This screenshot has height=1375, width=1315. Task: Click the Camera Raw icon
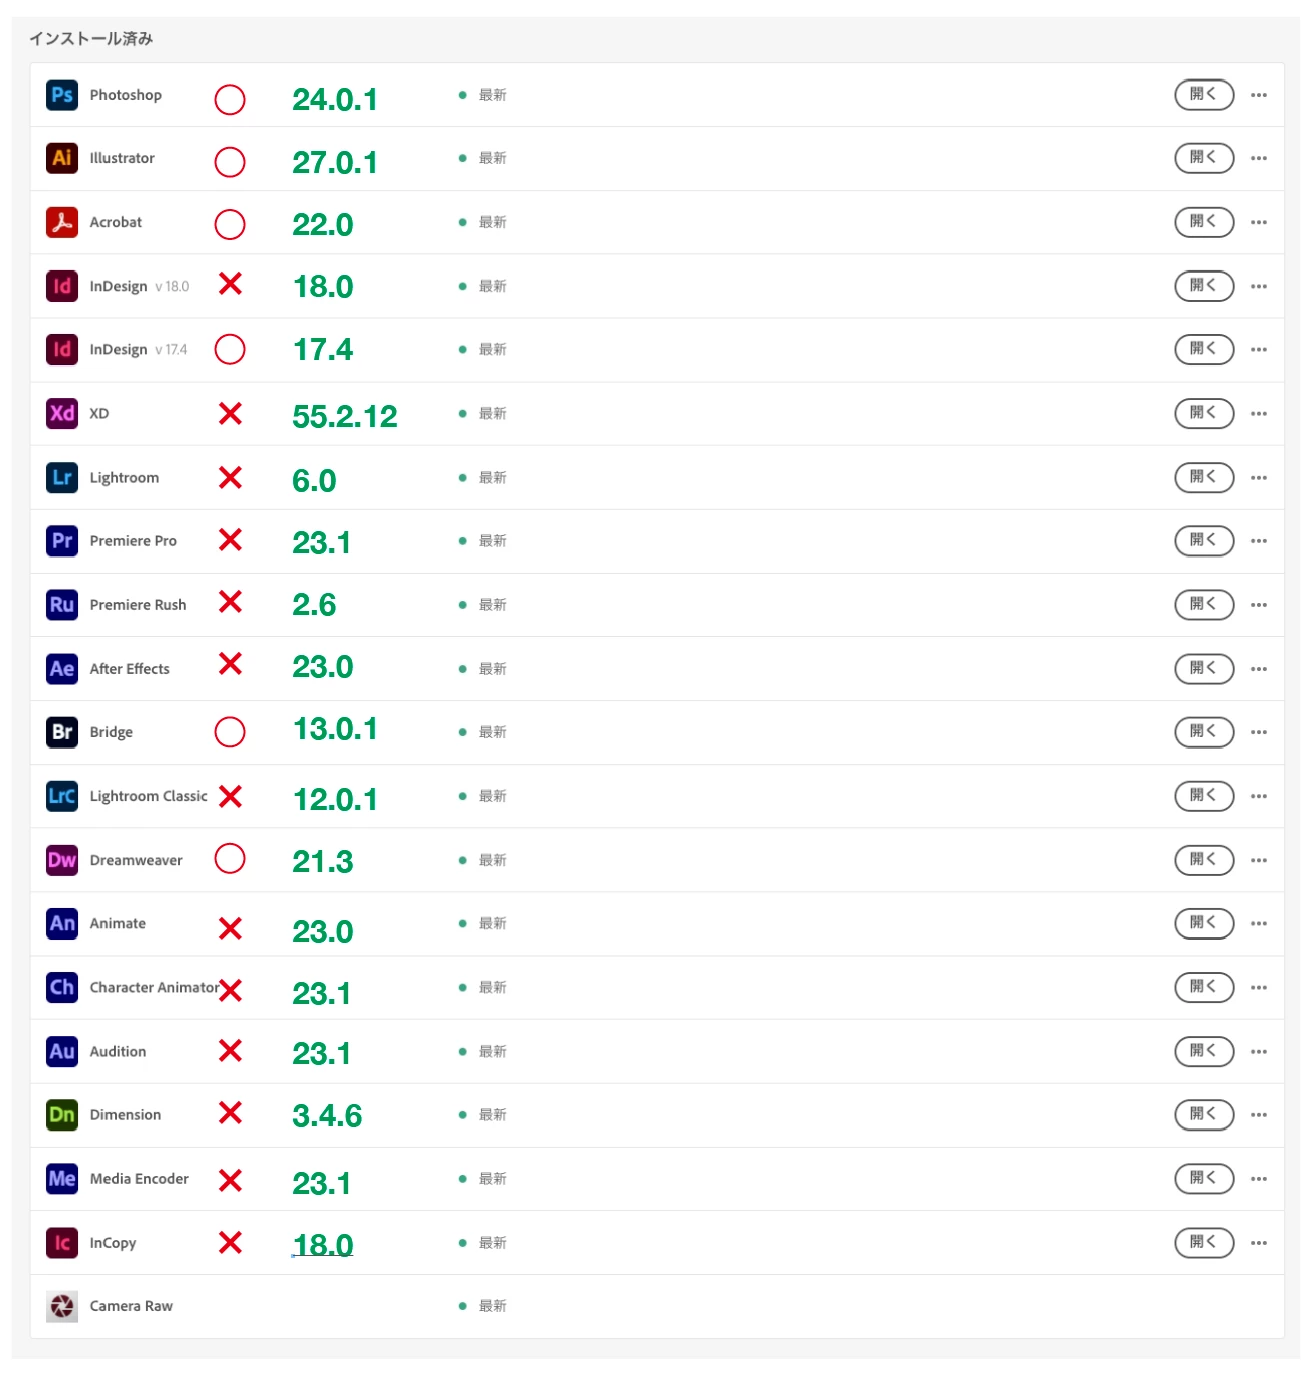click(62, 1306)
